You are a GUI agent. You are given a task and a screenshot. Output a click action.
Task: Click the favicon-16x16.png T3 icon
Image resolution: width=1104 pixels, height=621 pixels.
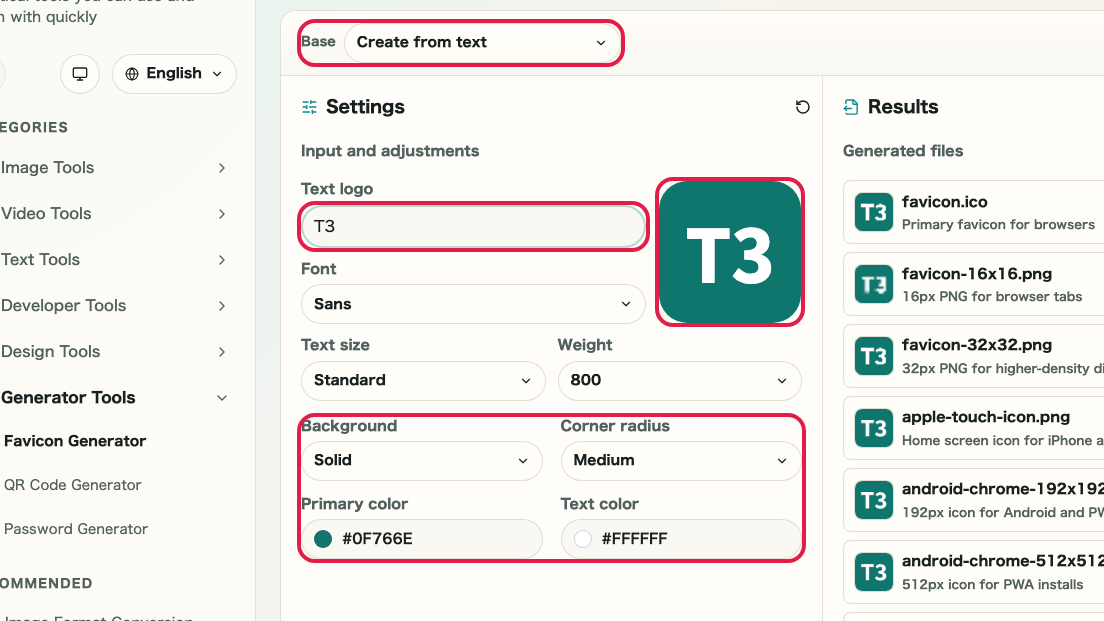click(x=874, y=284)
